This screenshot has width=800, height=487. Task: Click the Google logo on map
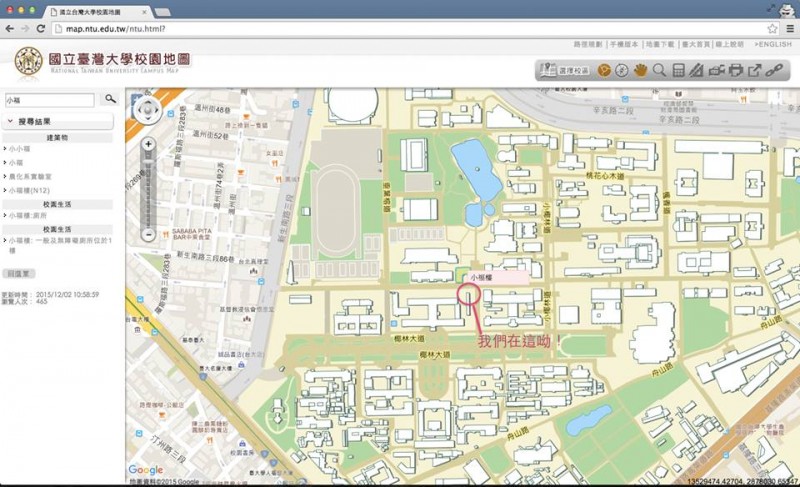(145, 470)
